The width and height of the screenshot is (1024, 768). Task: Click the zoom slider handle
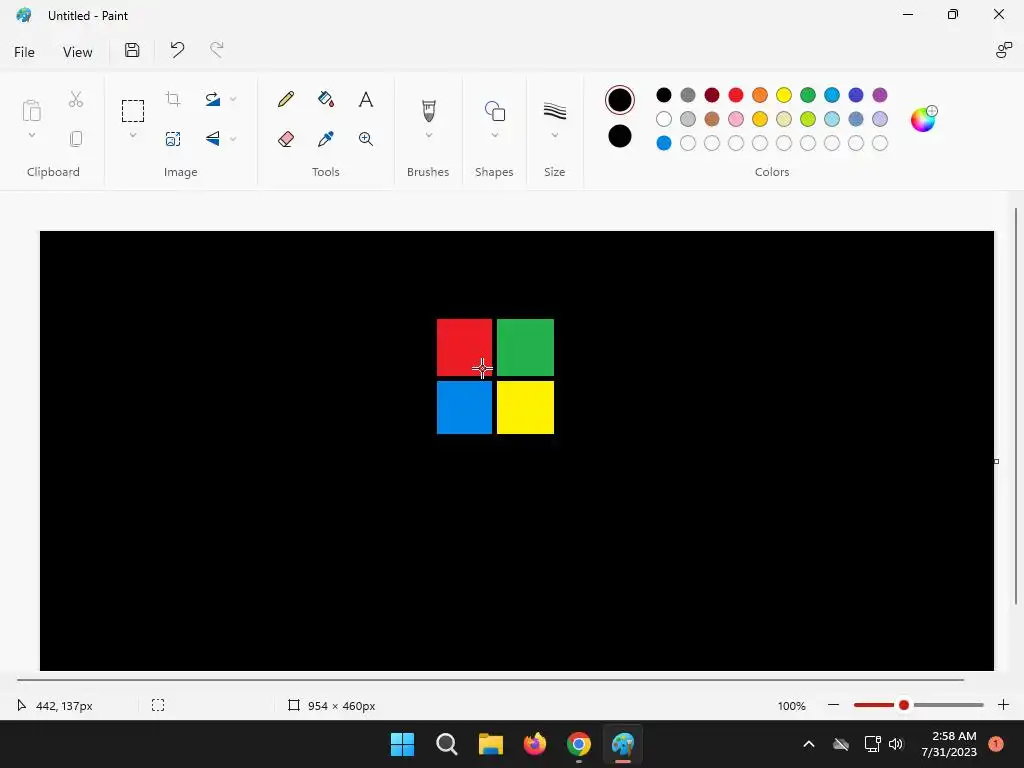point(904,705)
